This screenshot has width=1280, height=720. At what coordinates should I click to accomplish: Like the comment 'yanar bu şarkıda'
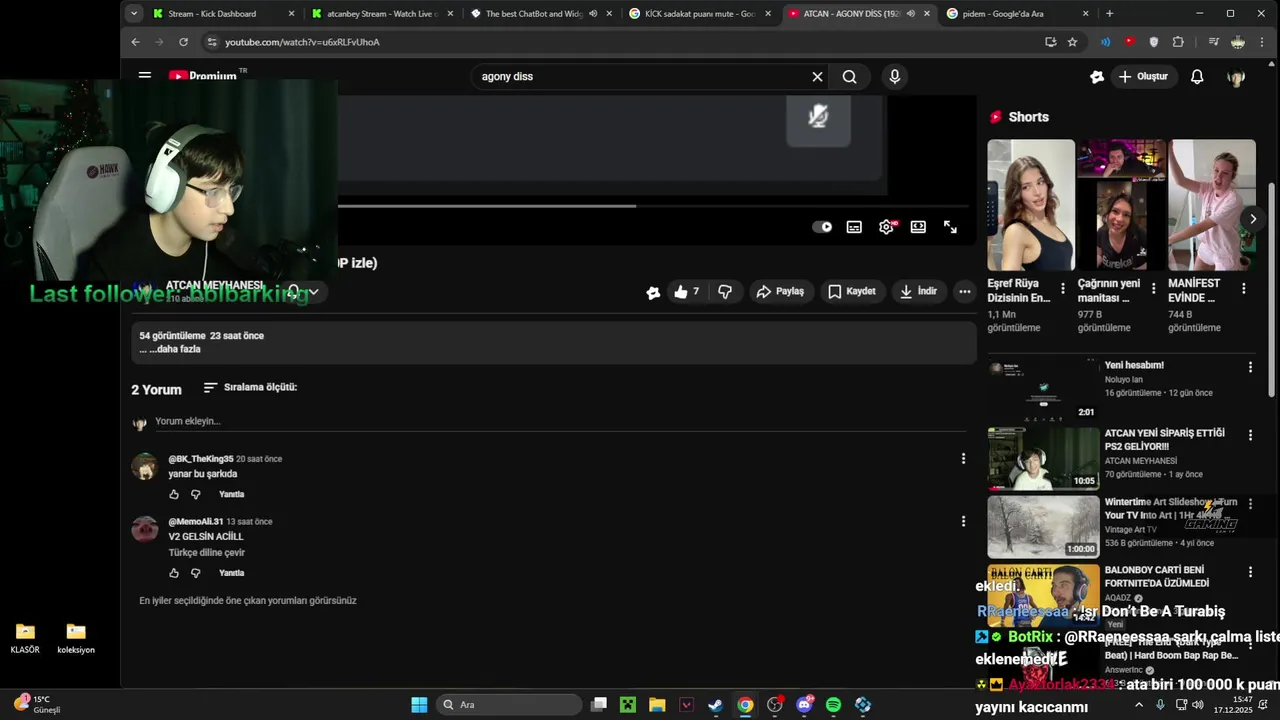174,494
